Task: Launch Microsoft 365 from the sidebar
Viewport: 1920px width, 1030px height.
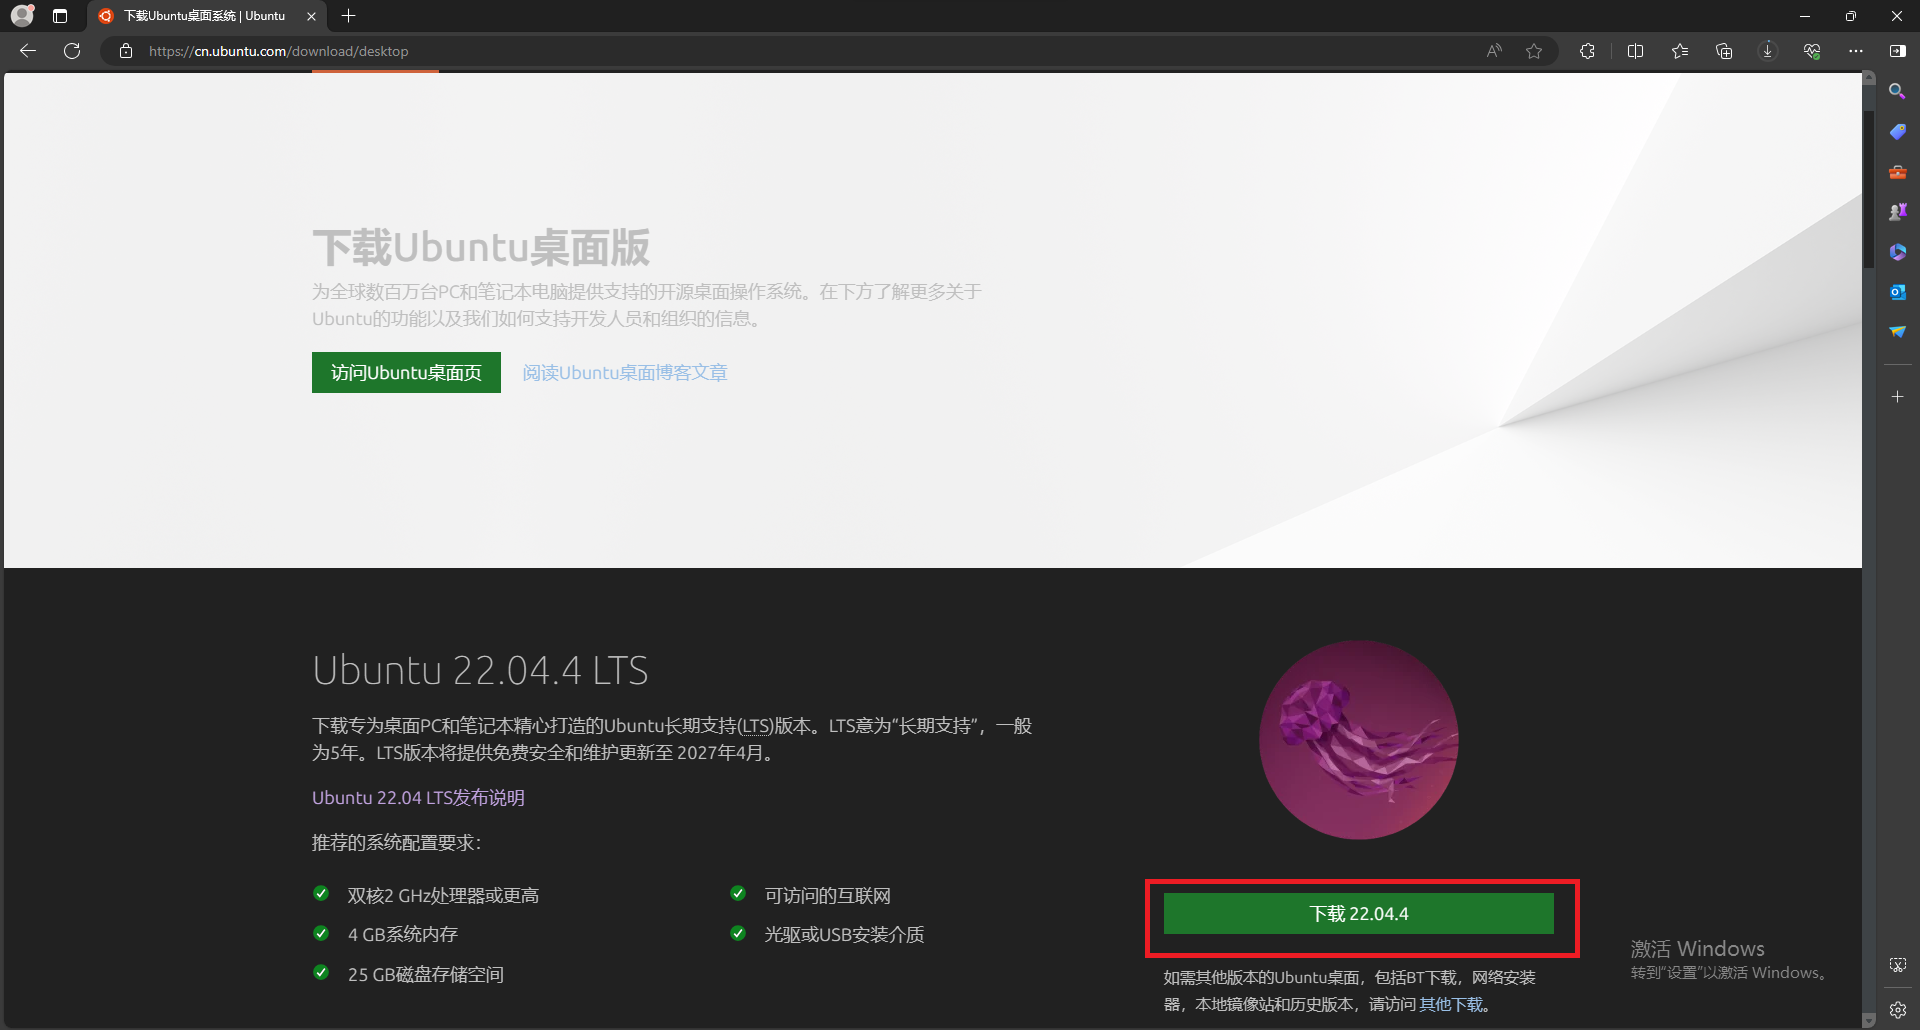Action: [1897, 252]
